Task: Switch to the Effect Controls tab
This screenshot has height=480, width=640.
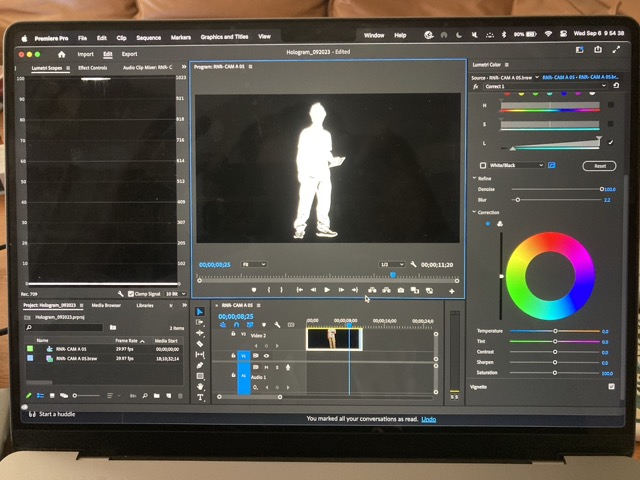Action: [x=92, y=68]
